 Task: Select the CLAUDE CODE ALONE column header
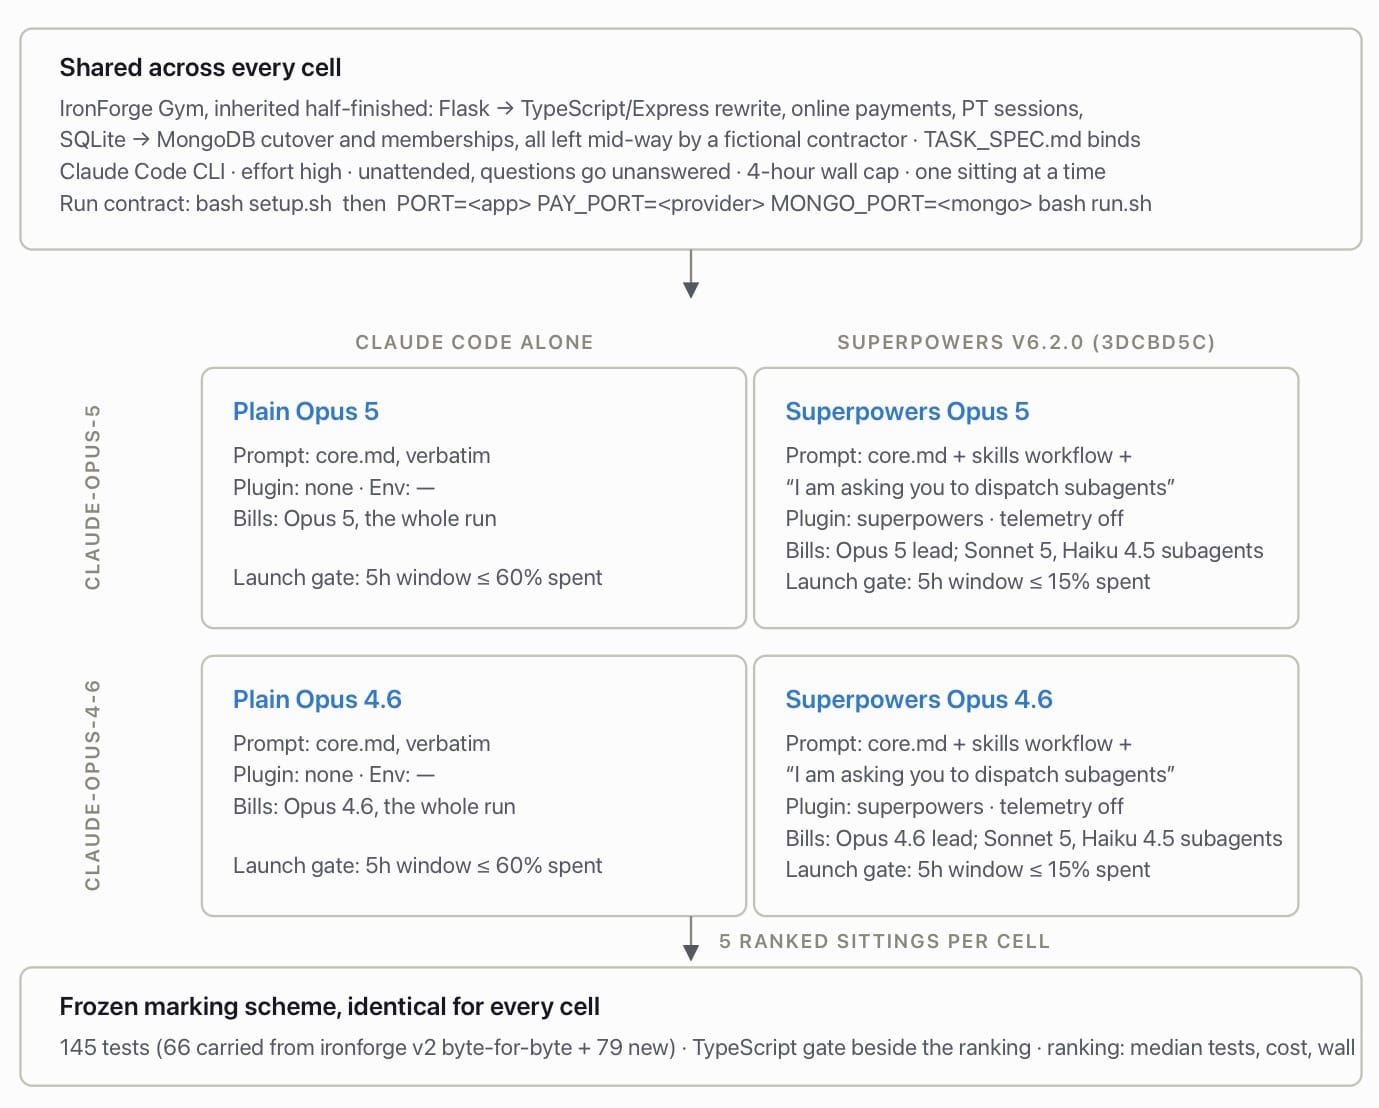[474, 342]
